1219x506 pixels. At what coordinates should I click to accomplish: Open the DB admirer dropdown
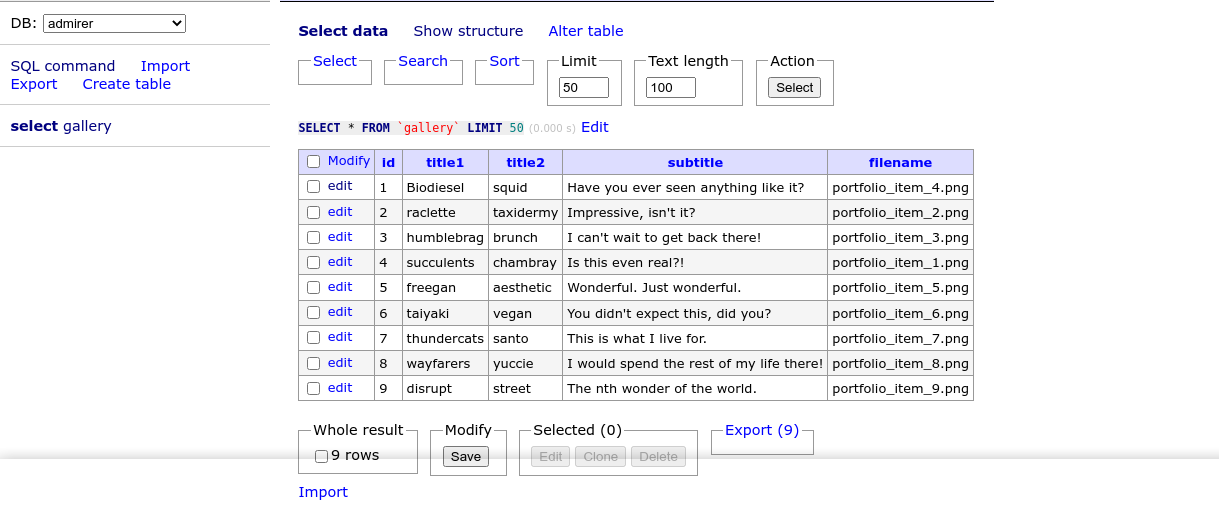pos(114,23)
